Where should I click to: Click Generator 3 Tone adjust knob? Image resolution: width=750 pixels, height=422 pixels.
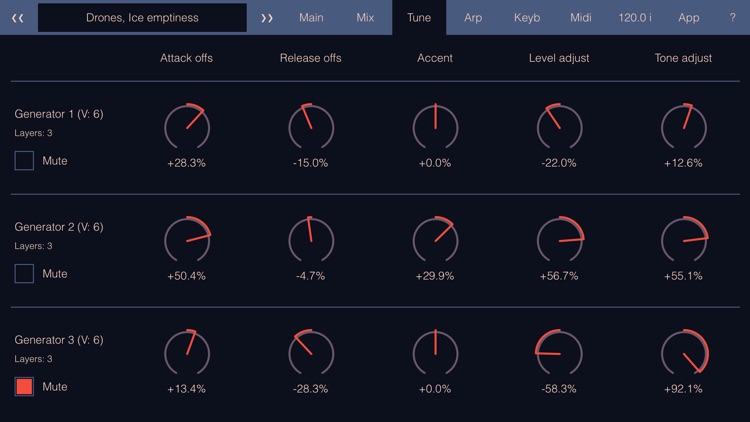click(x=684, y=353)
